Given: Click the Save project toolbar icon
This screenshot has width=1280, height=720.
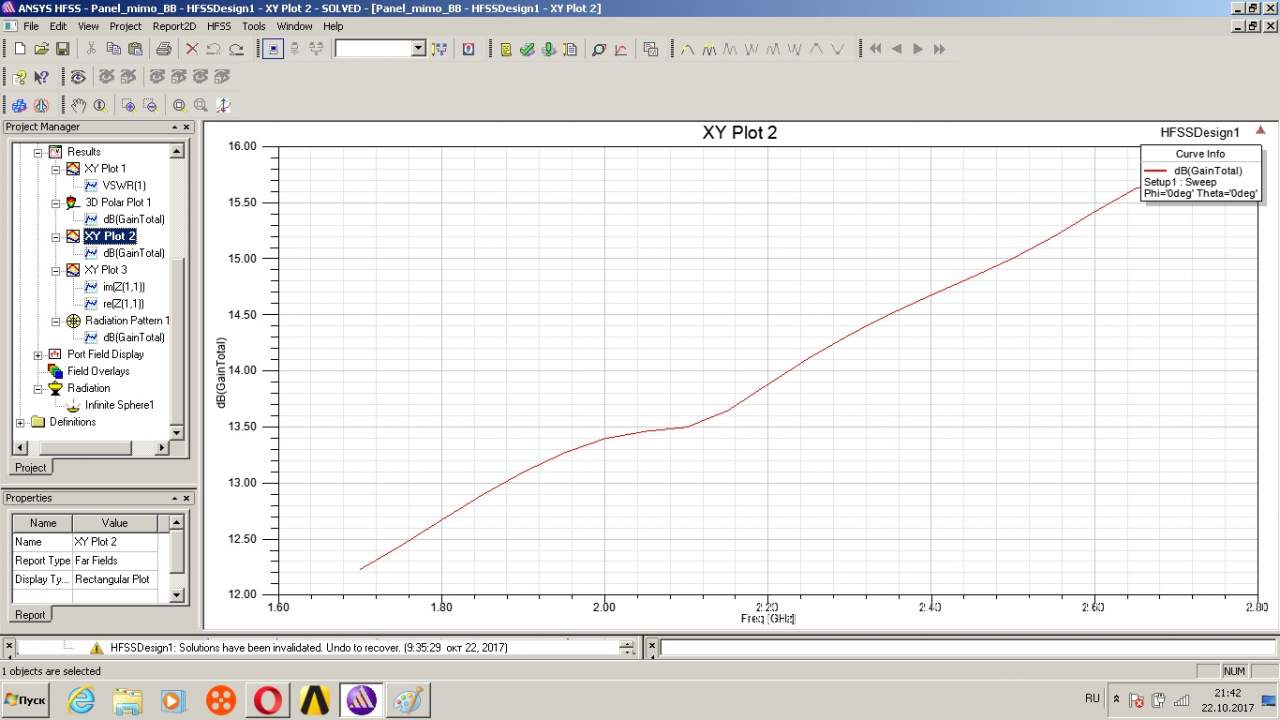Looking at the screenshot, I should [x=62, y=49].
